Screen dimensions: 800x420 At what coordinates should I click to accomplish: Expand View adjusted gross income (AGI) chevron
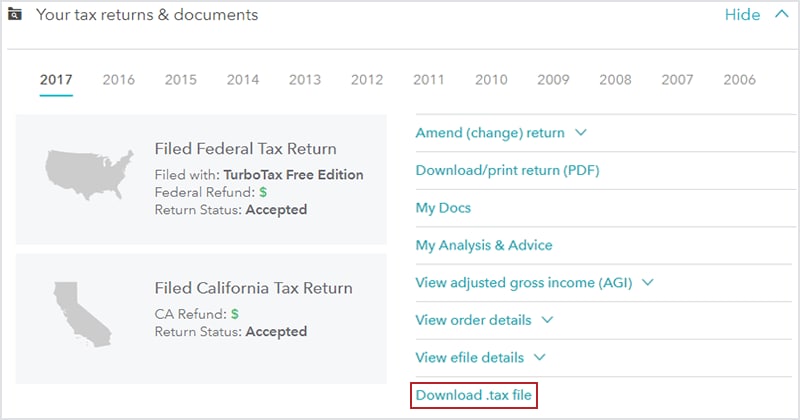(x=647, y=282)
